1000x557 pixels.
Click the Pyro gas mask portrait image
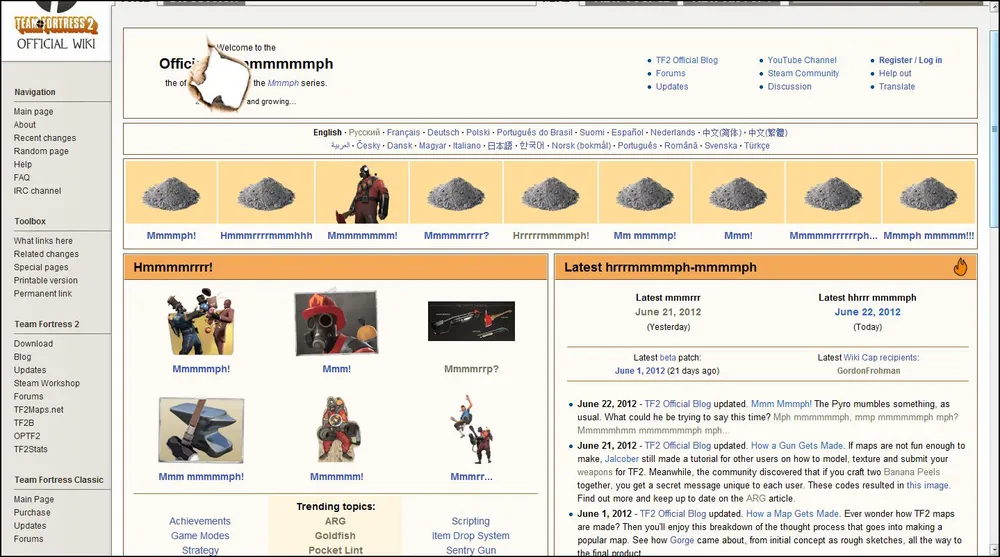336,323
